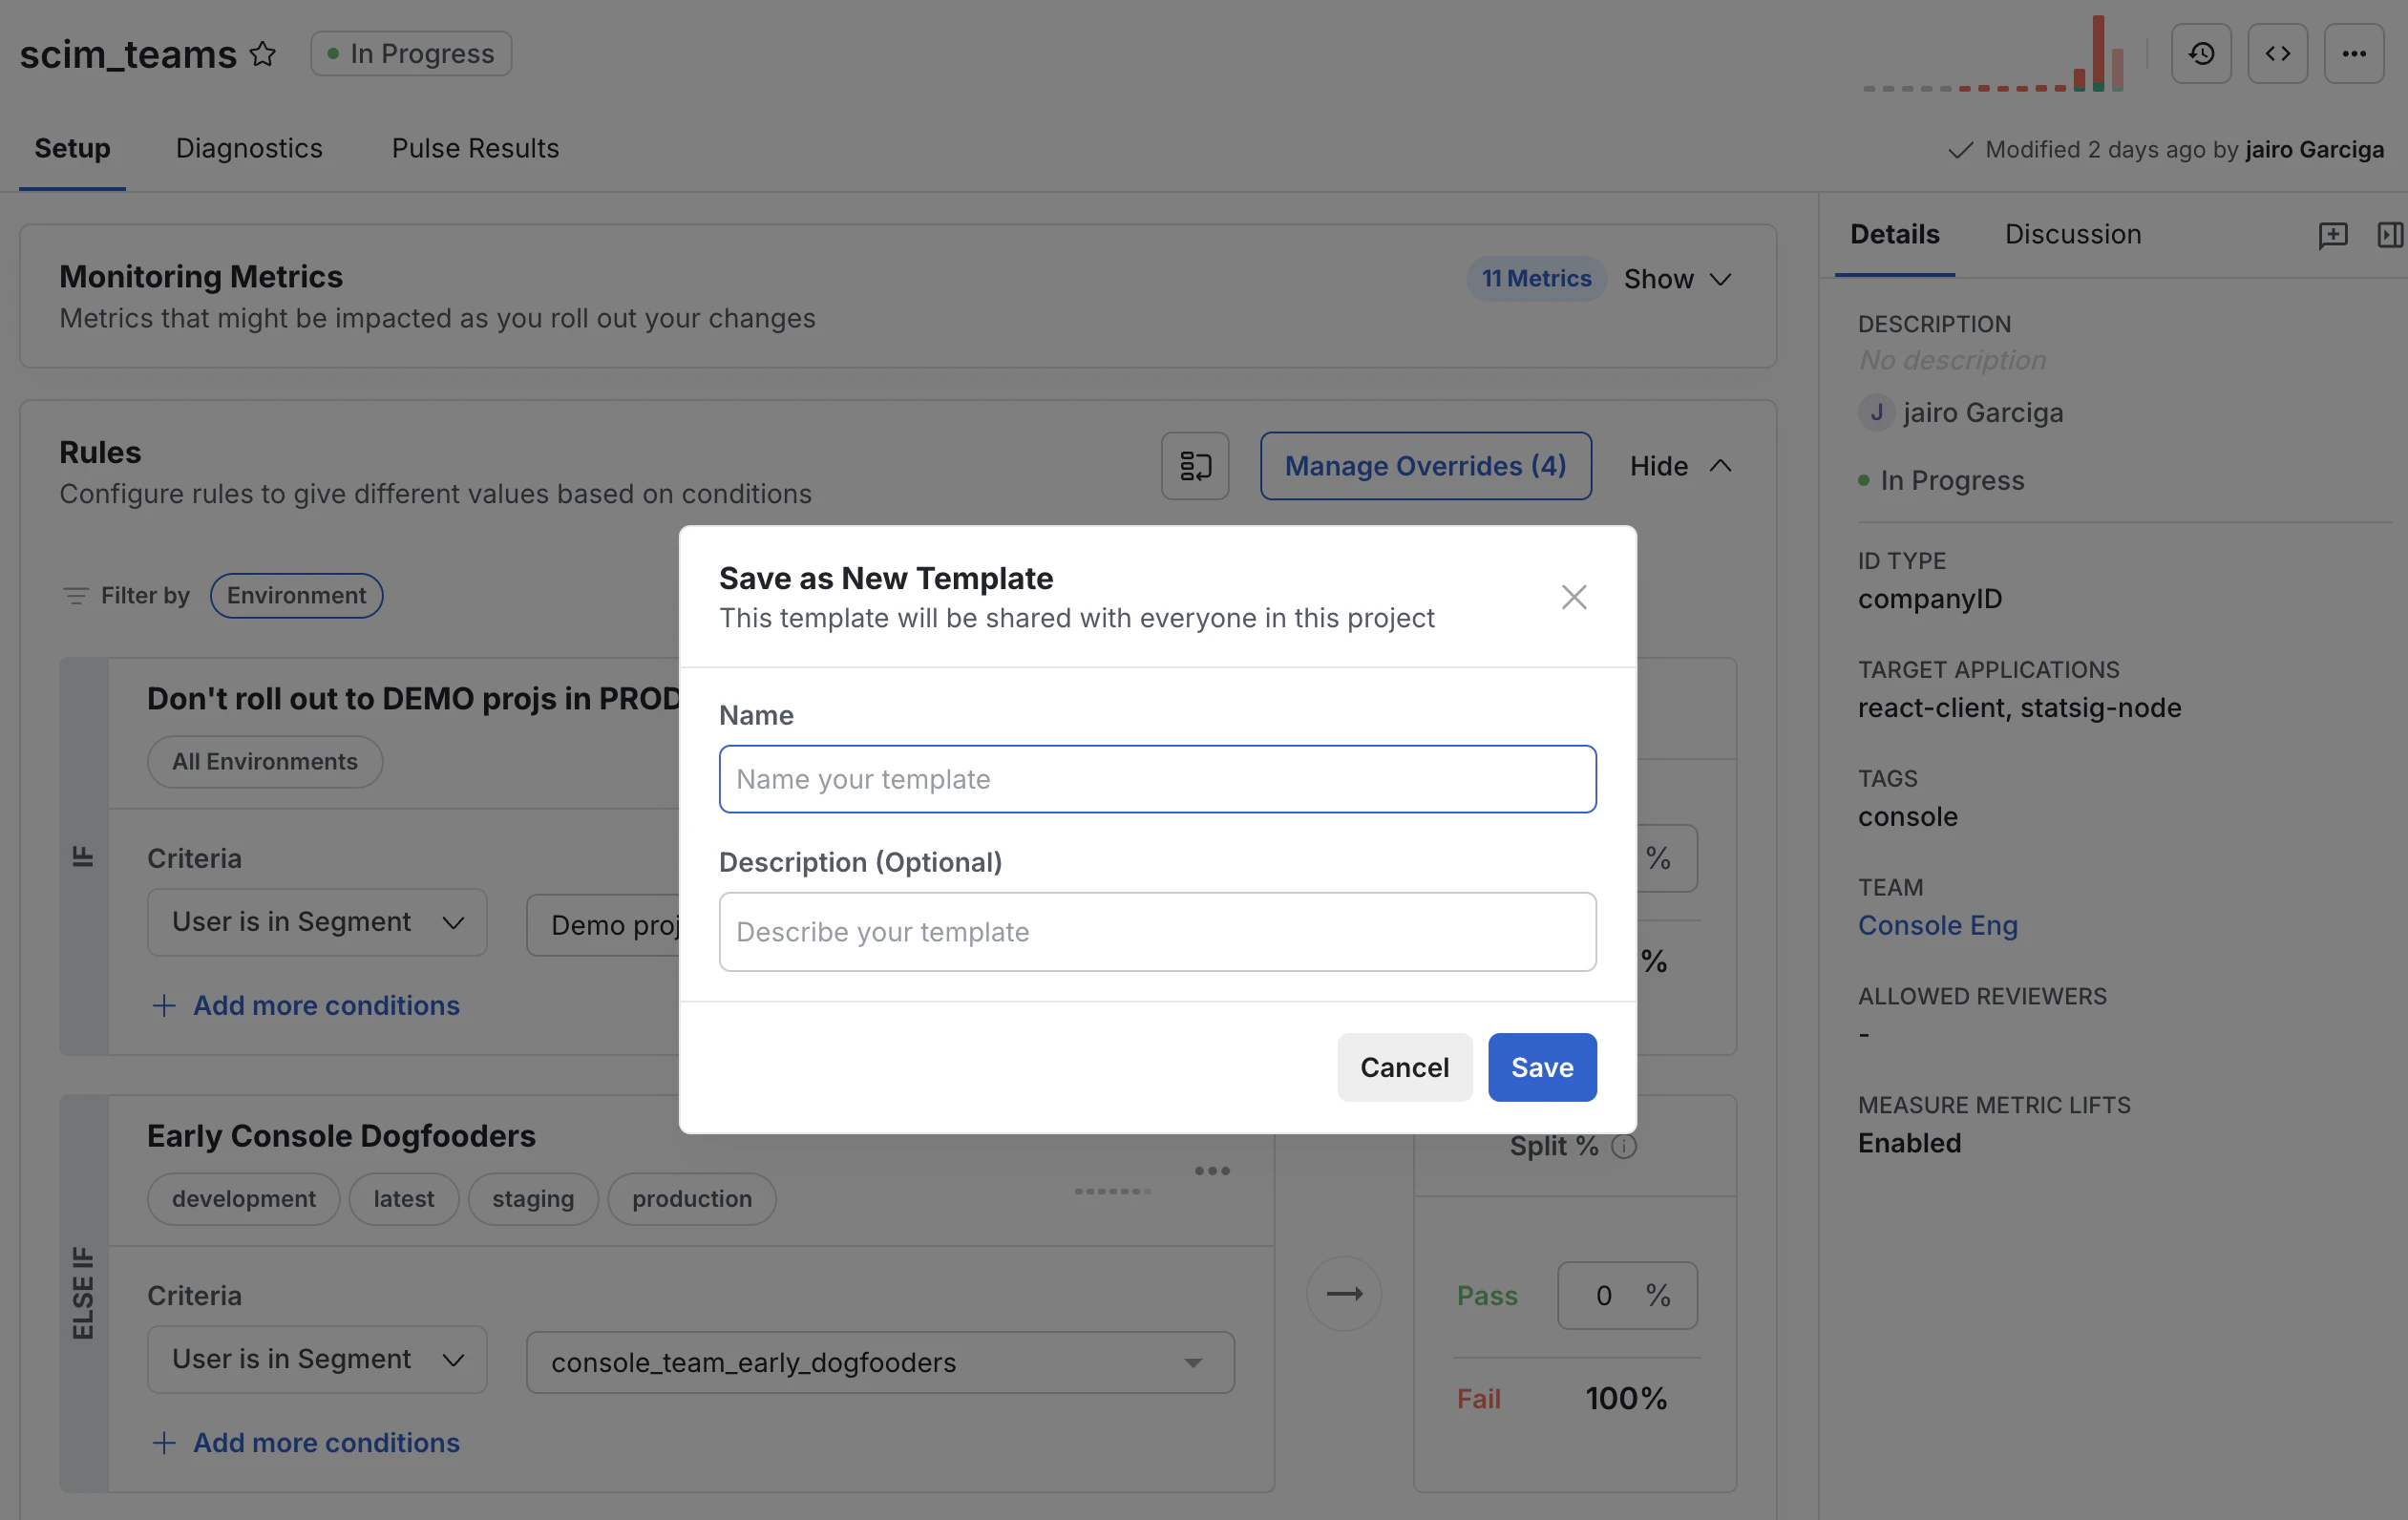
Task: Click the Save button in dialog
Action: (1541, 1067)
